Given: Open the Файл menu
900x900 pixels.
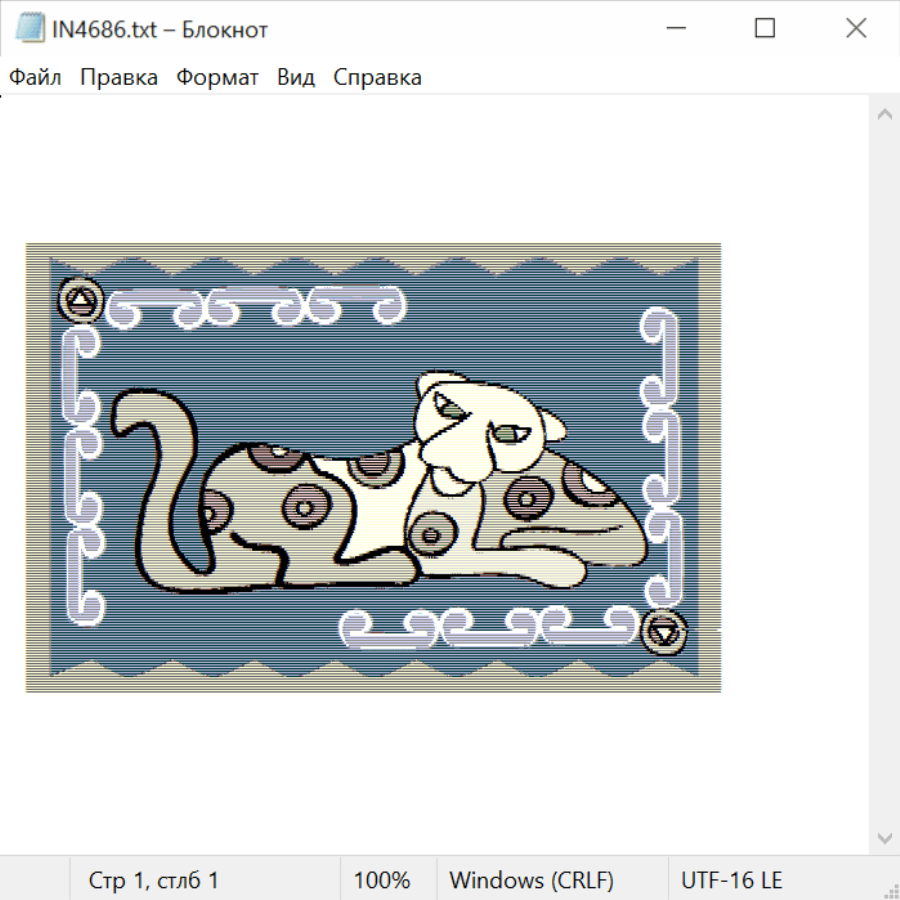Looking at the screenshot, I should point(35,77).
